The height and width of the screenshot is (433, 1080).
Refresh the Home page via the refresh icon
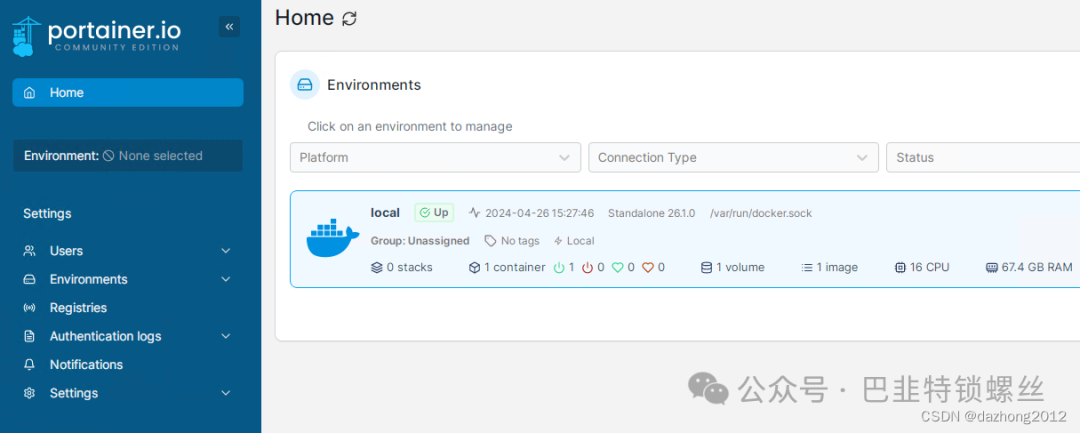(x=349, y=18)
